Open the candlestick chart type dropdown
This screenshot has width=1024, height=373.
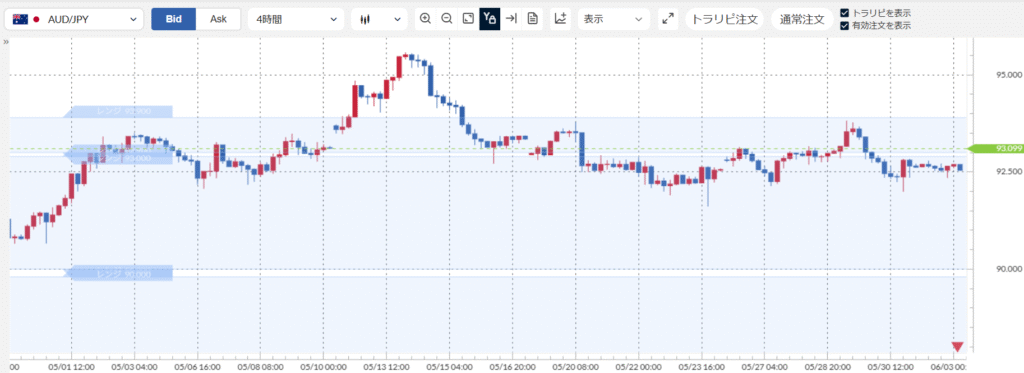379,19
